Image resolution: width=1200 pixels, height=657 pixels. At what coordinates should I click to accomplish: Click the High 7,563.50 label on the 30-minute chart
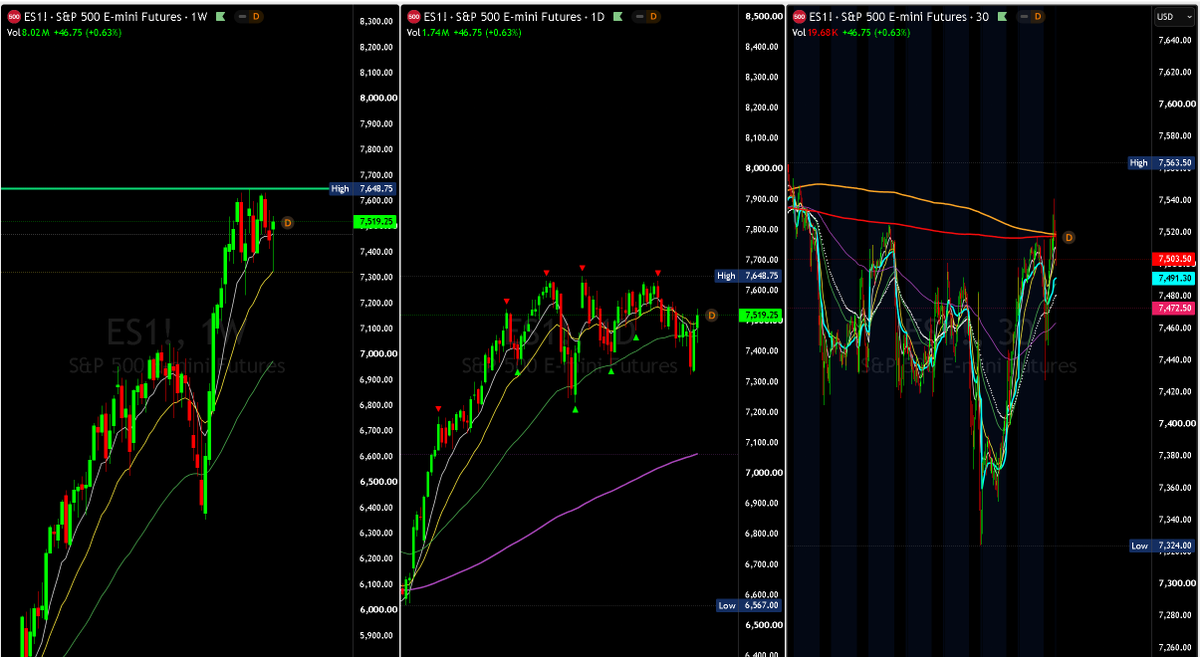tap(1161, 162)
